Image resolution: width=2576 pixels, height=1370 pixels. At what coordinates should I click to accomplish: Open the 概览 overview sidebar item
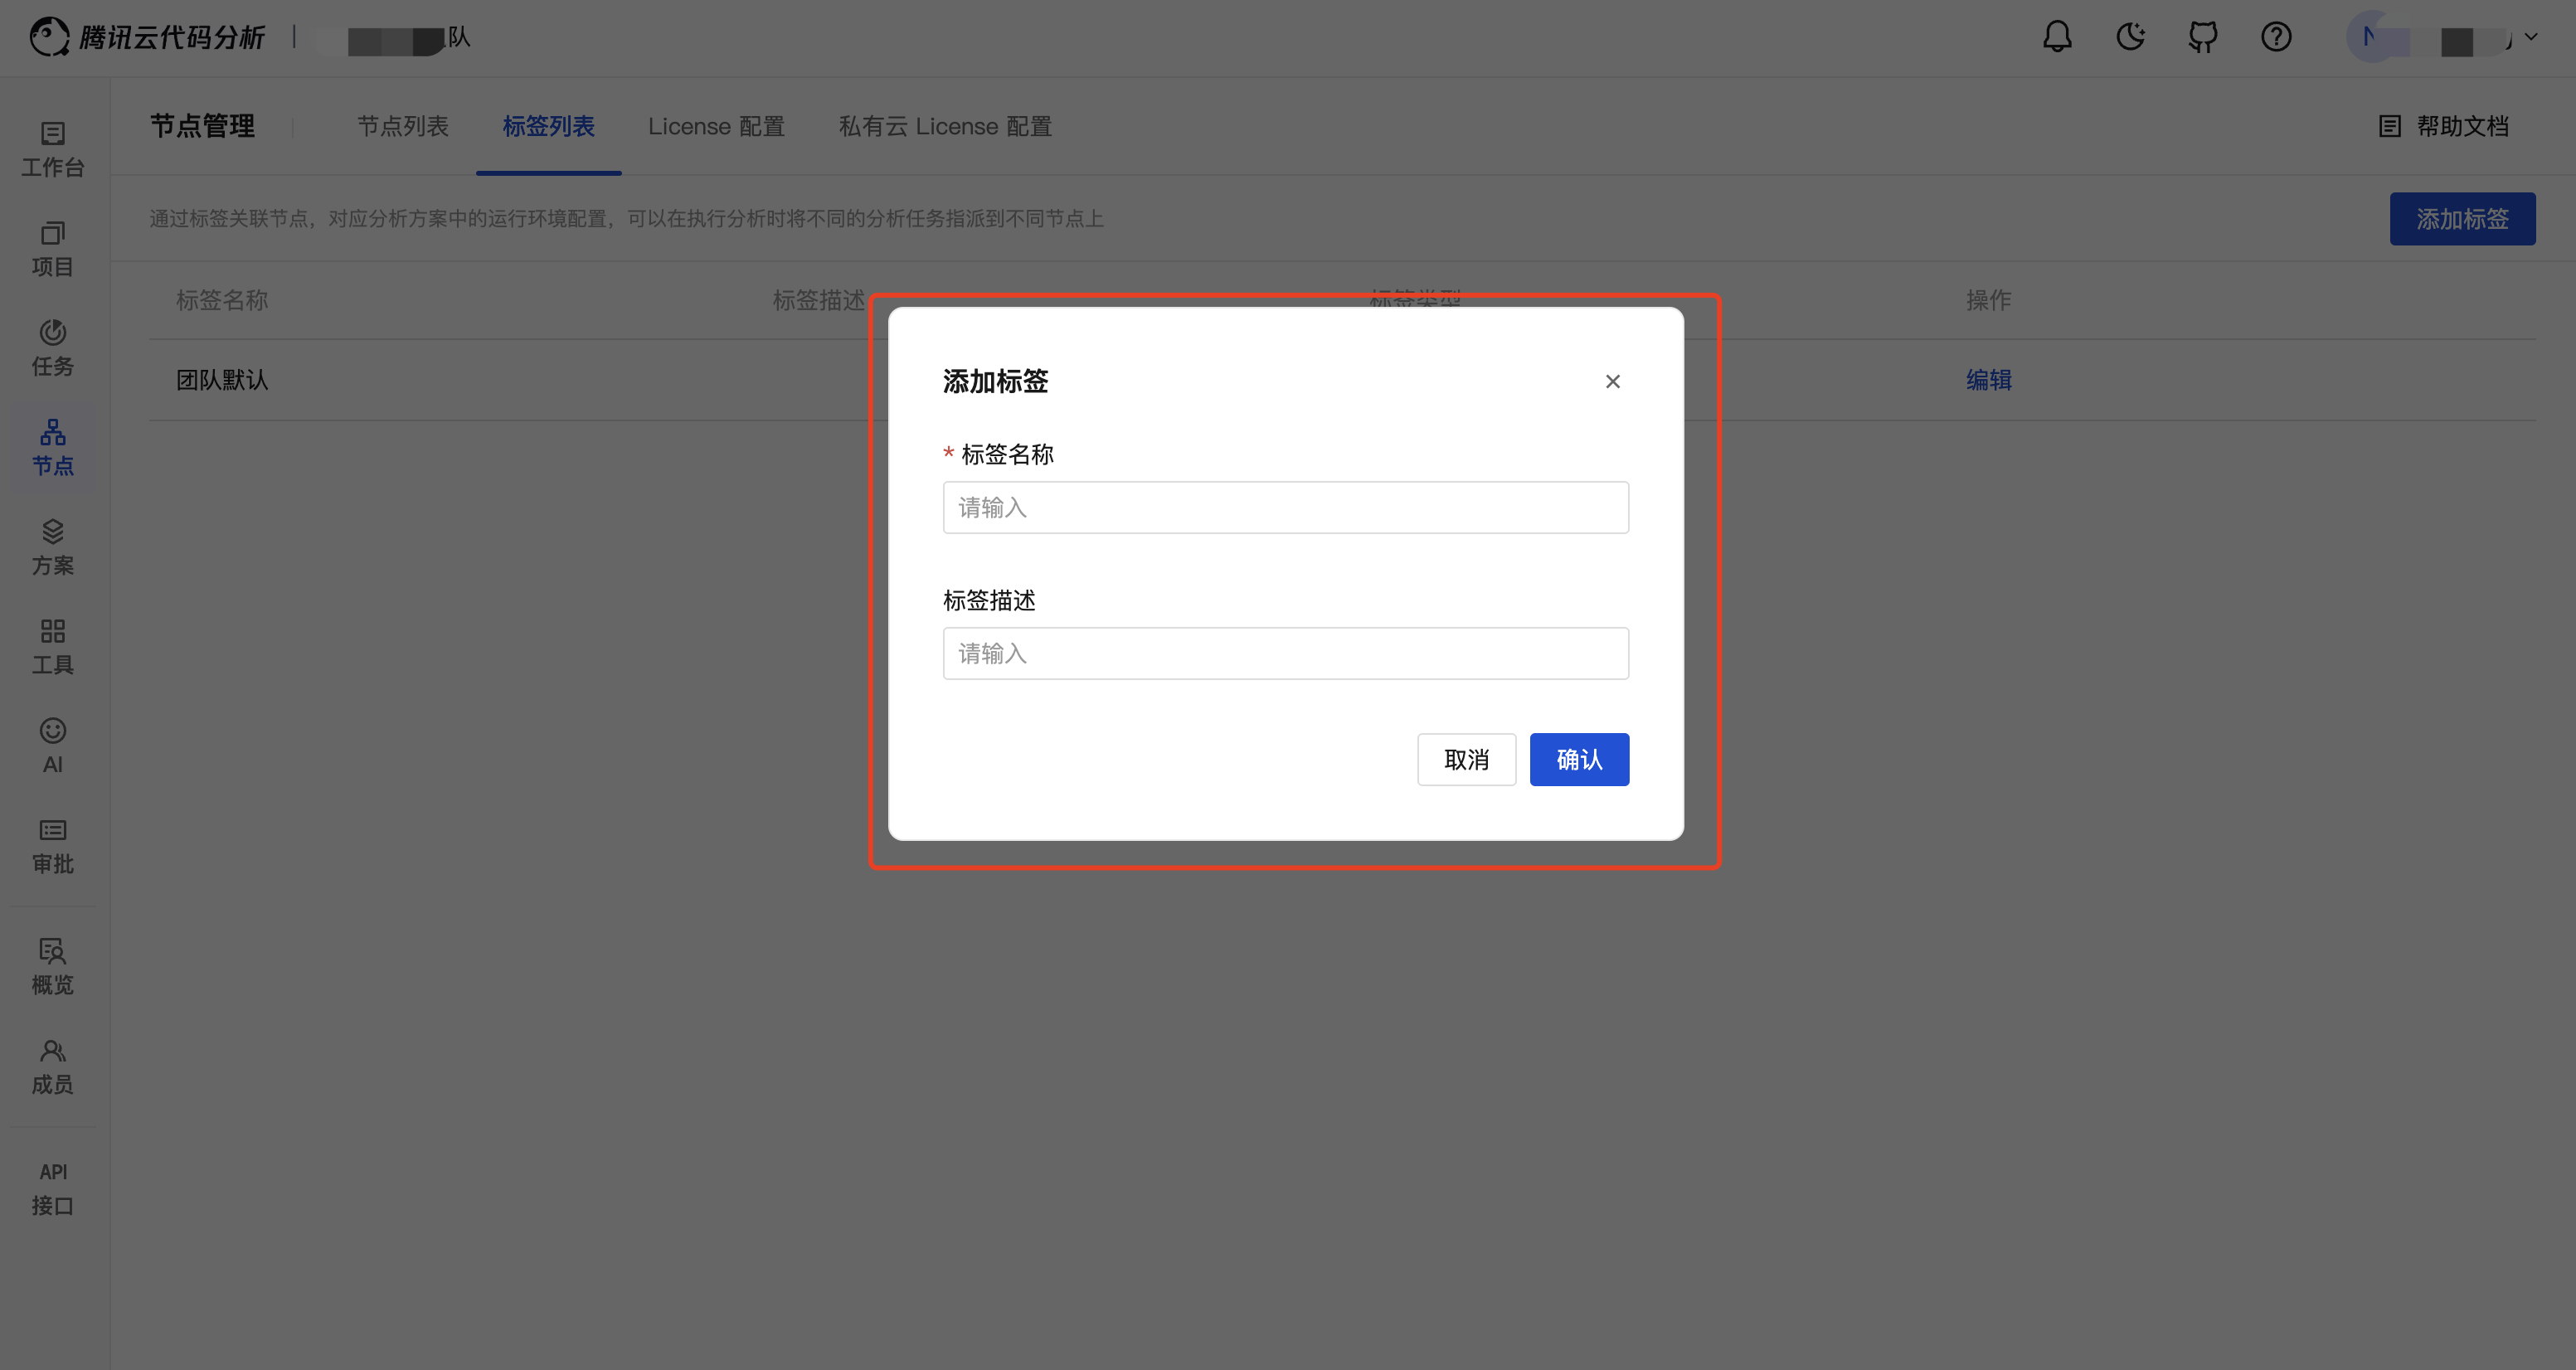coord(53,966)
